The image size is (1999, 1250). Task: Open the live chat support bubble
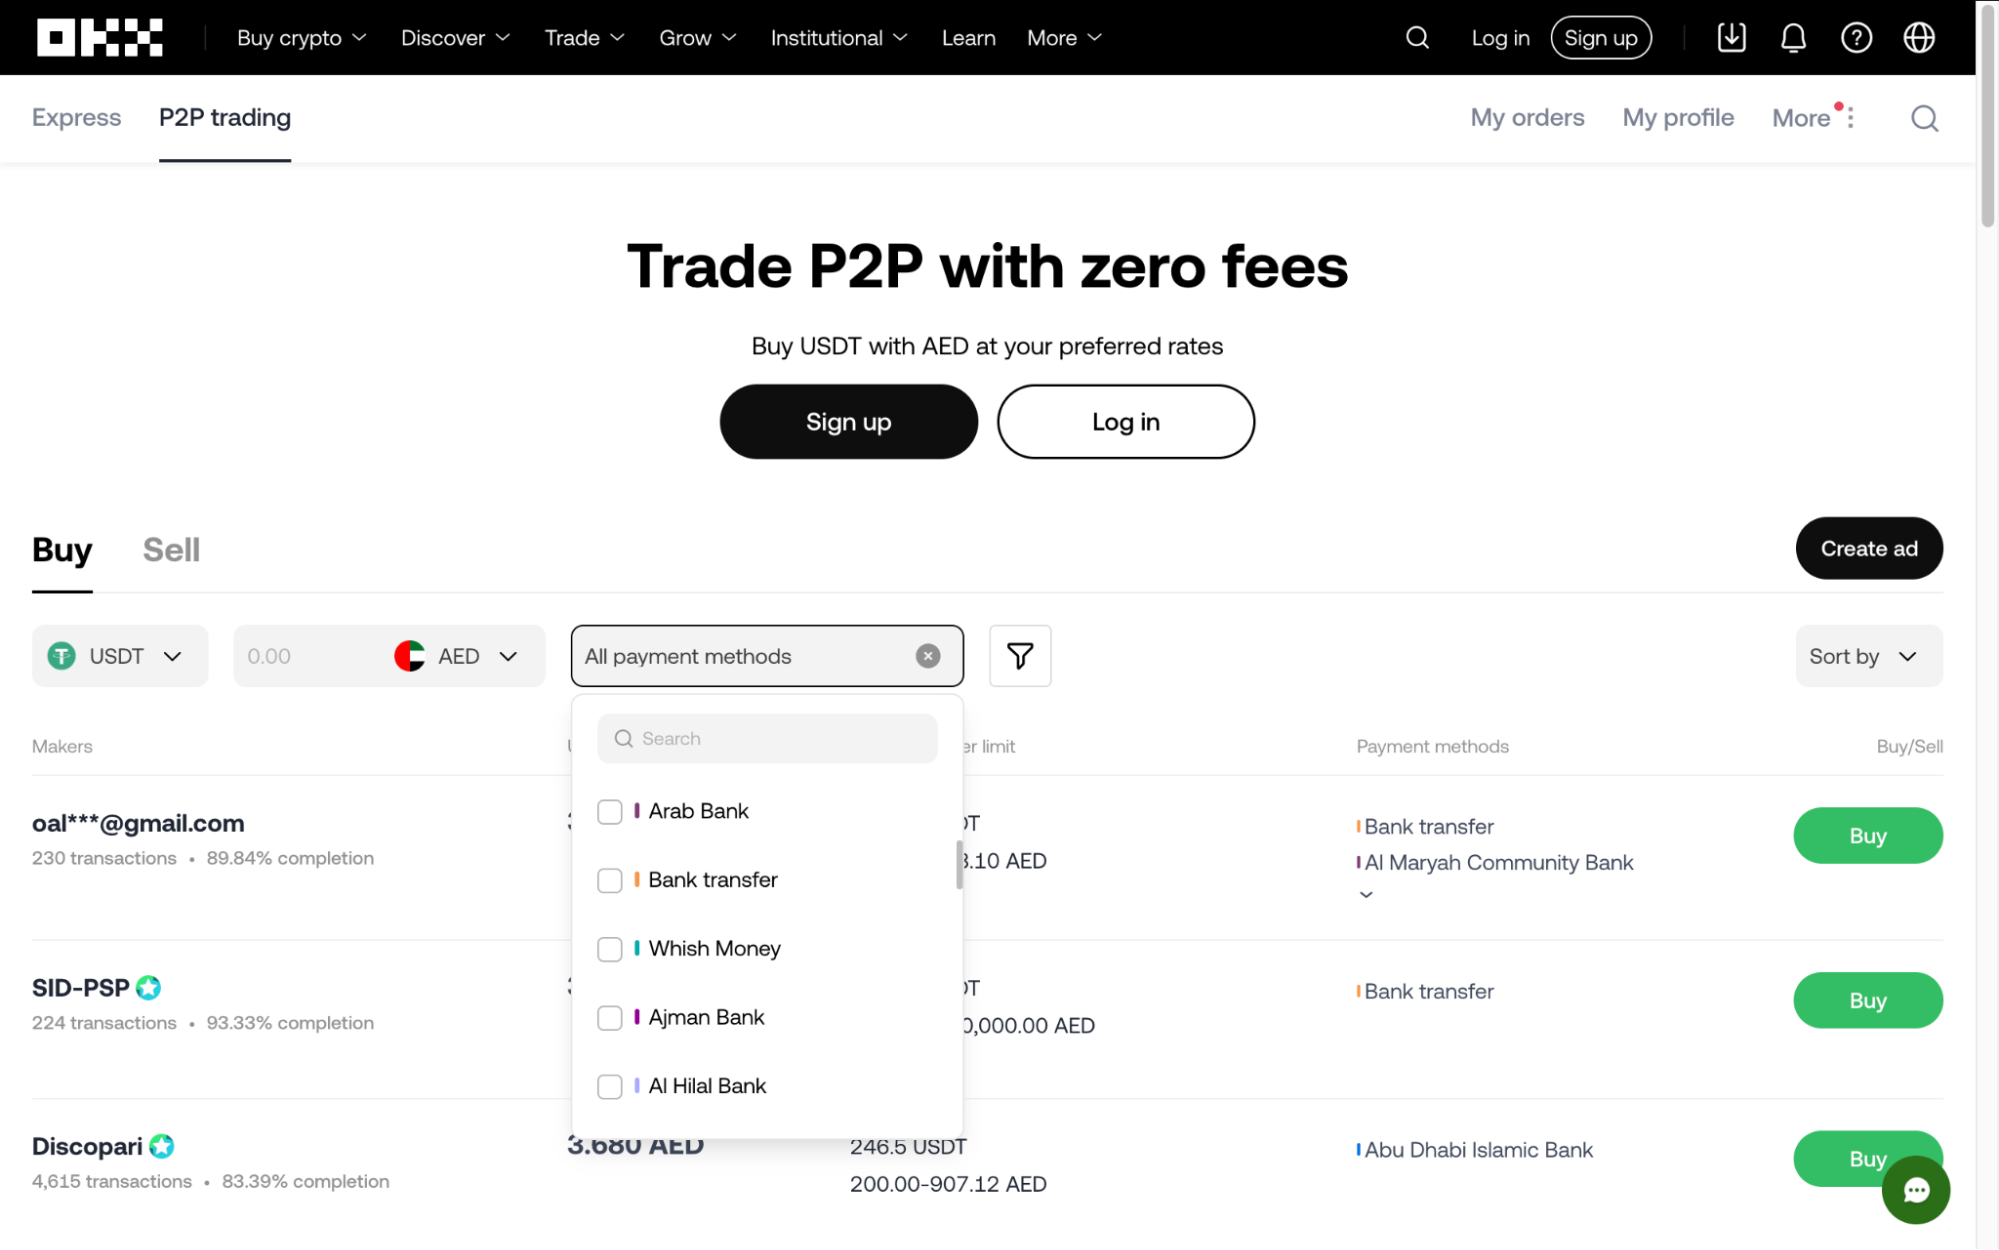click(1915, 1190)
